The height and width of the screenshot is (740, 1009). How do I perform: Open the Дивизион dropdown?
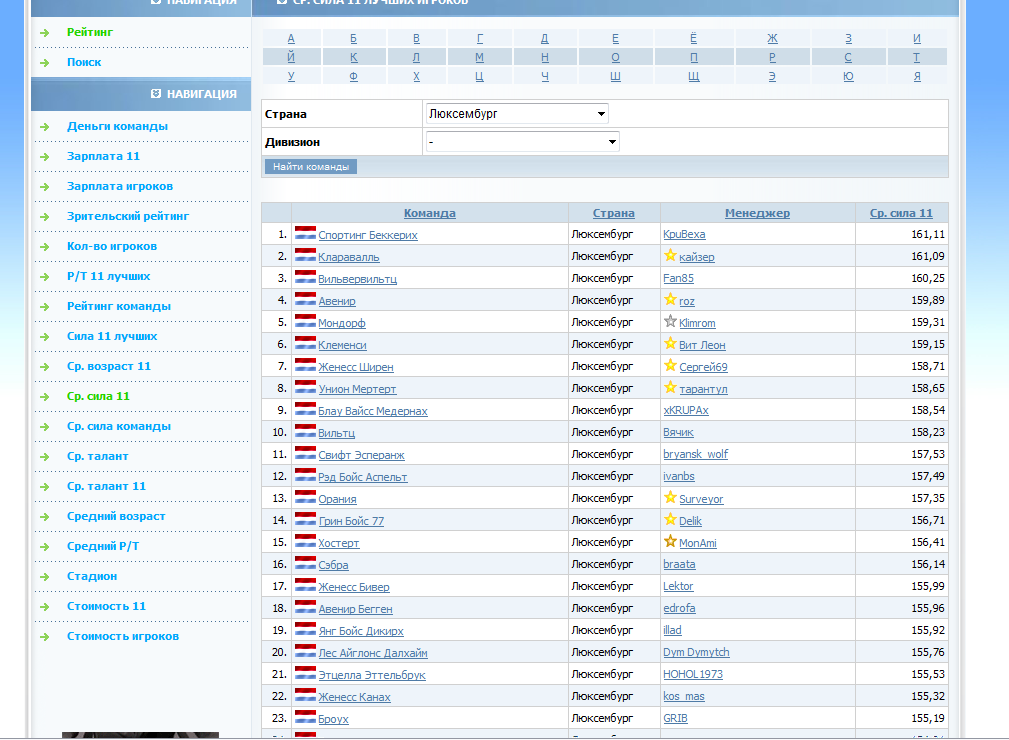pyautogui.click(x=521, y=142)
